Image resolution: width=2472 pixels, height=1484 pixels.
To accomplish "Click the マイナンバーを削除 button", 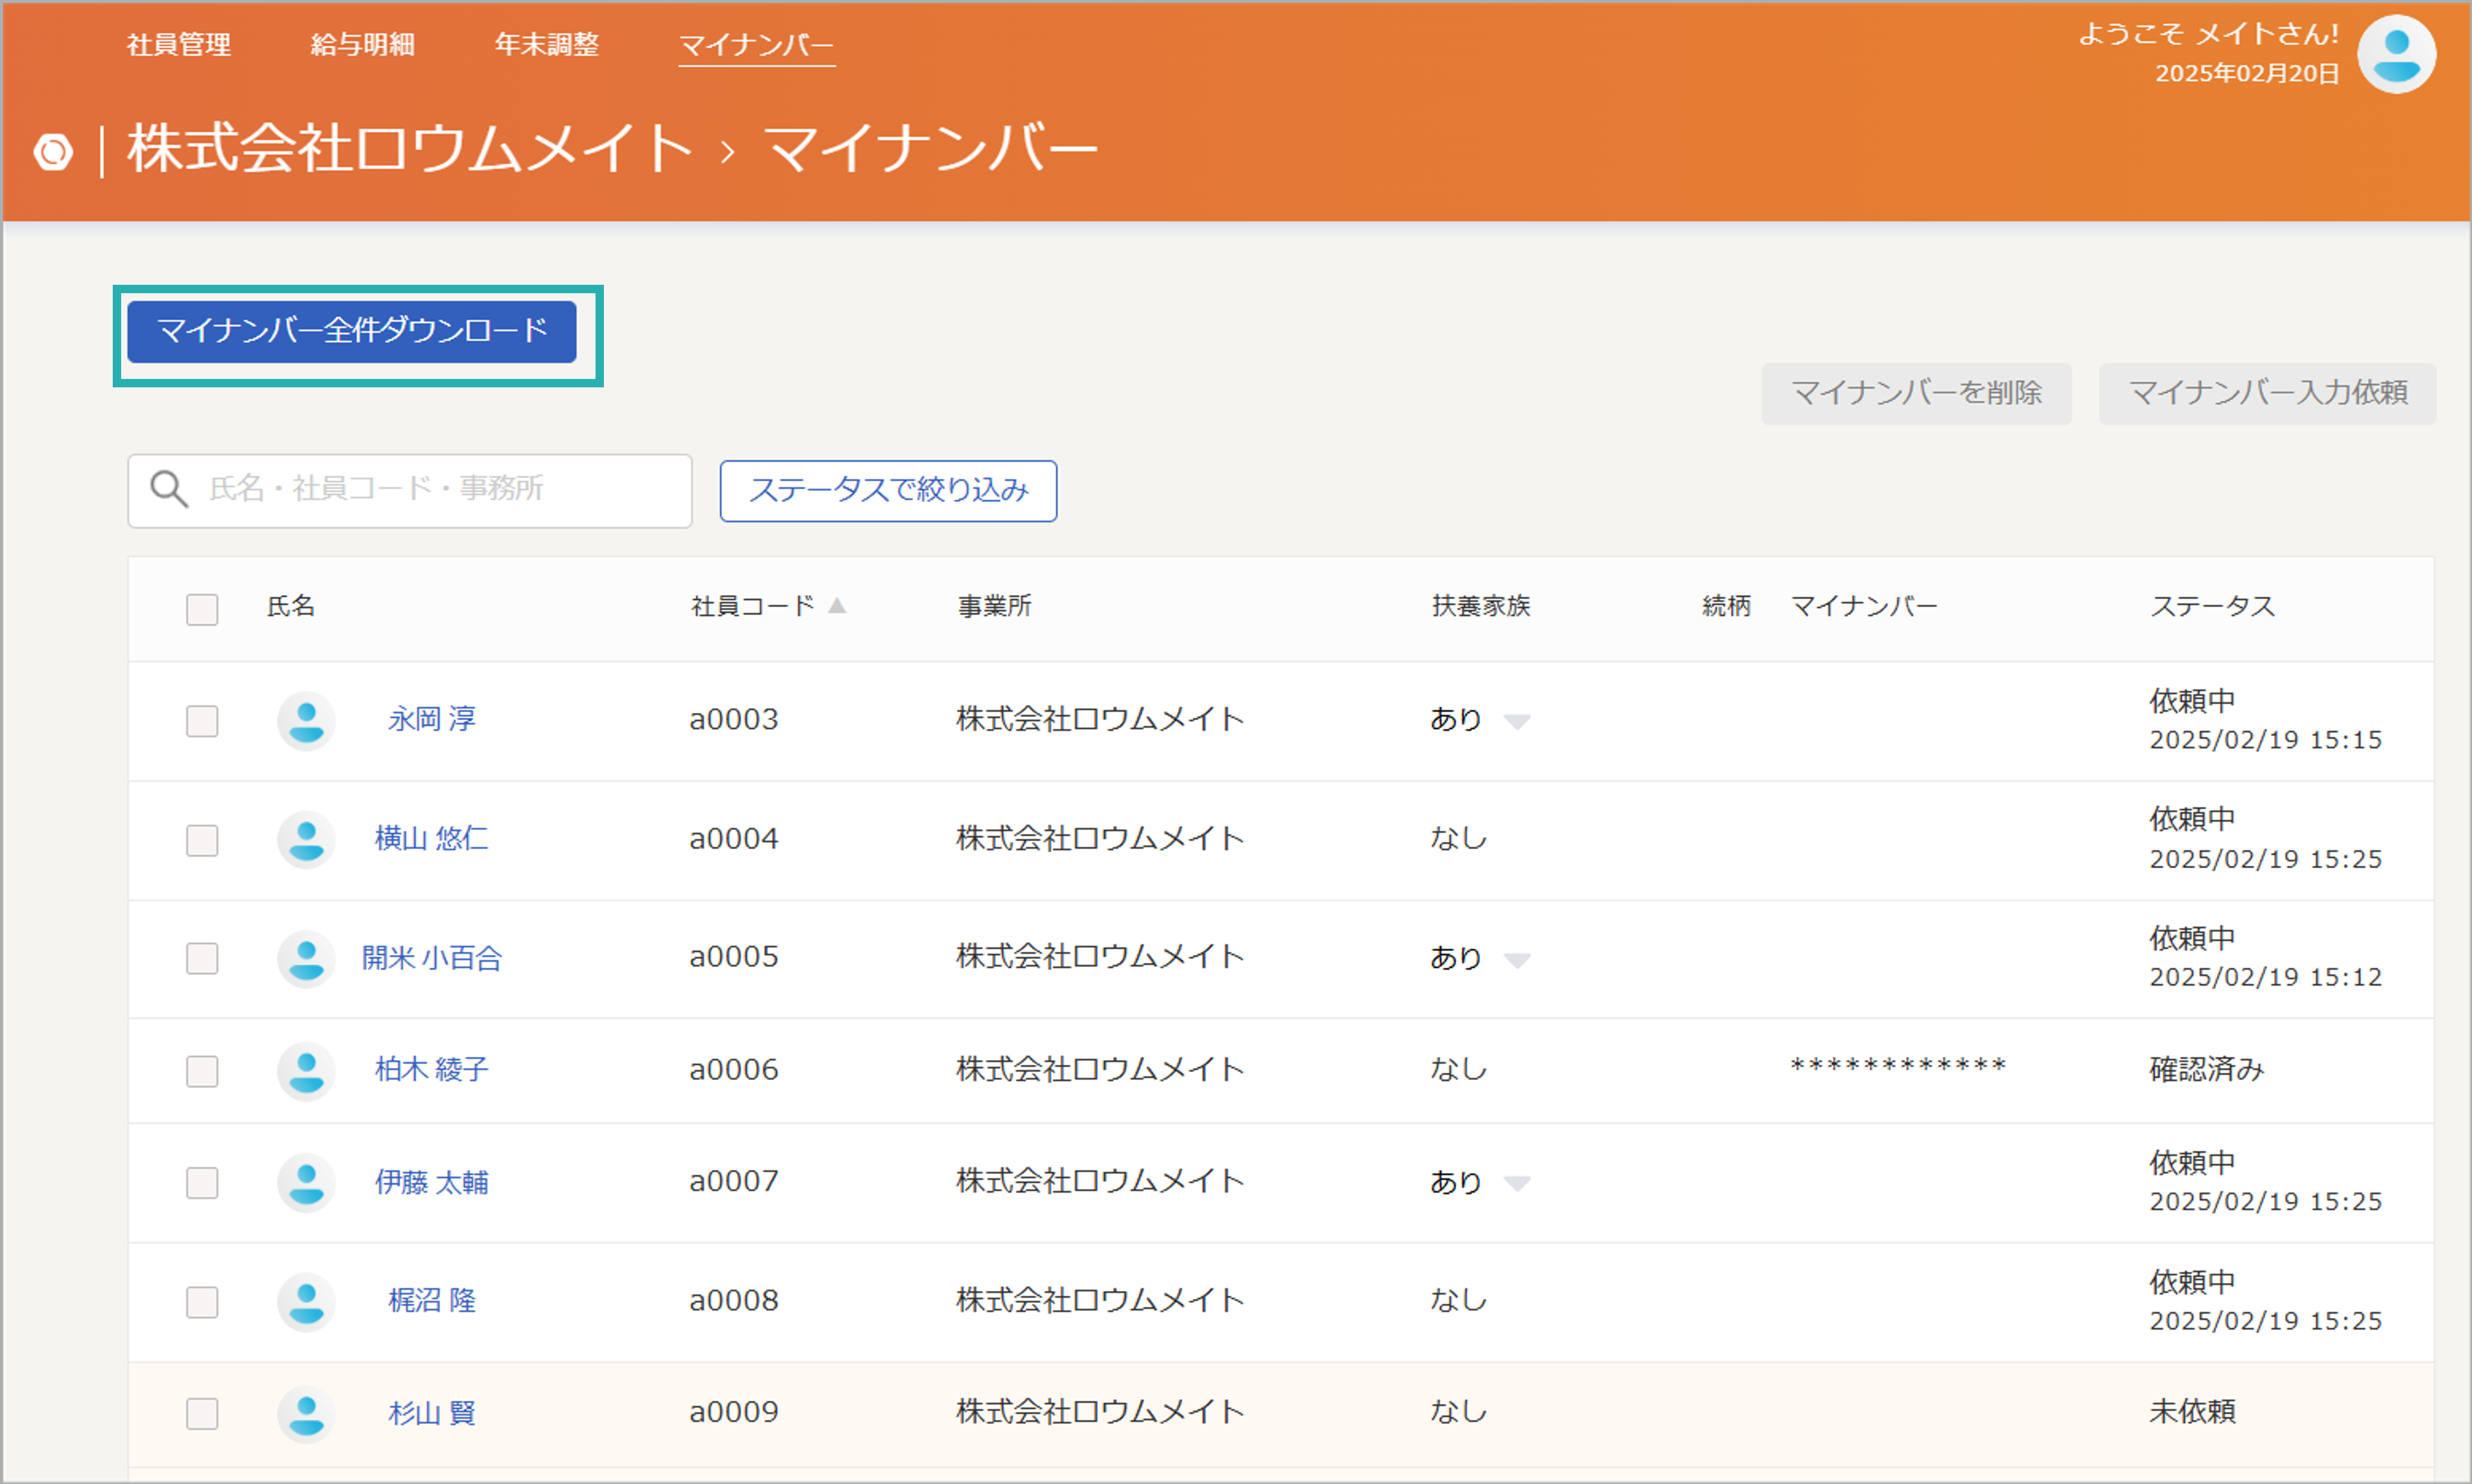I will coord(1916,393).
